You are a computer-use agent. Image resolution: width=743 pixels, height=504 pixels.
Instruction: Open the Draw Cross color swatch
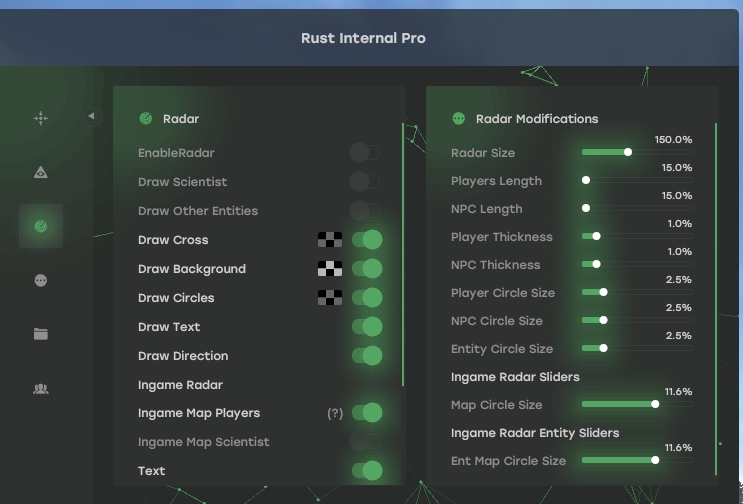[x=330, y=240]
